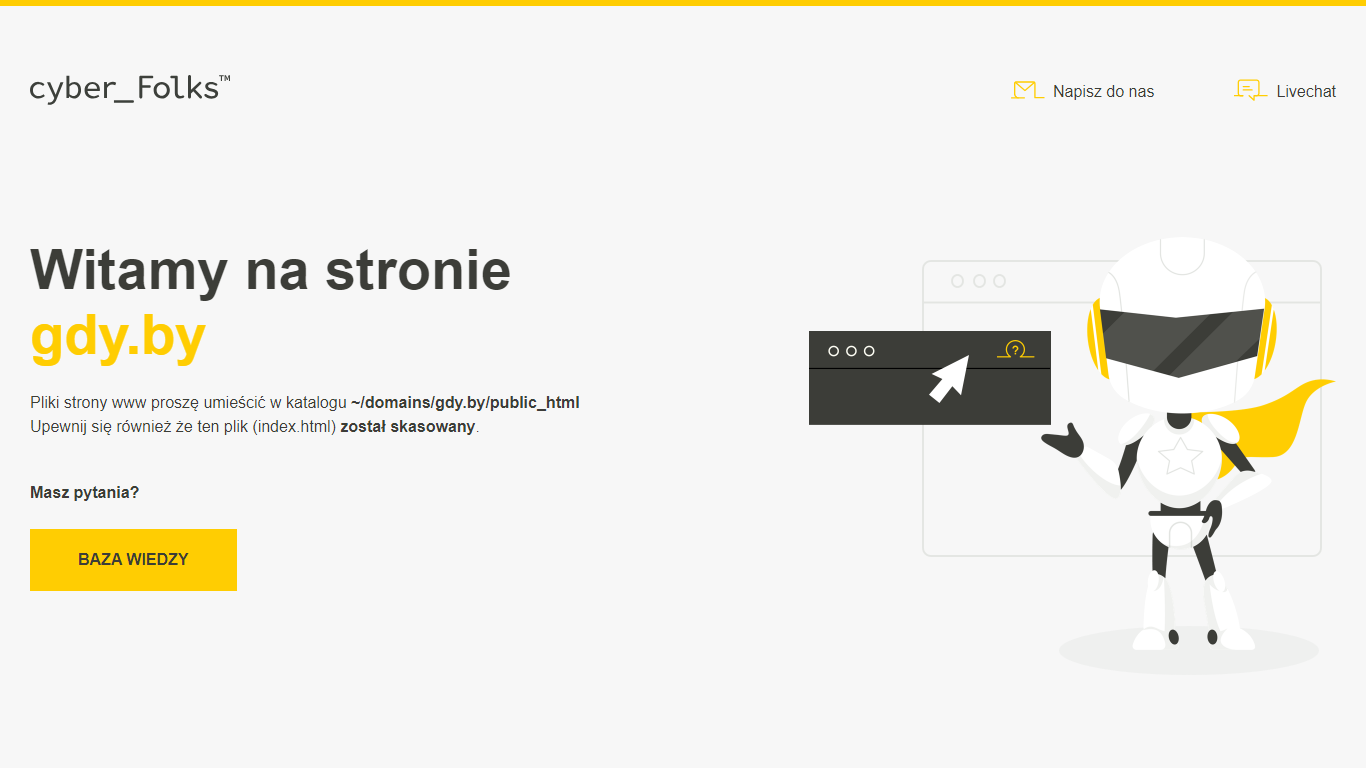1366x768 pixels.
Task: Click the ~/domains/gdy.by/public_html path text
Action: tap(465, 403)
